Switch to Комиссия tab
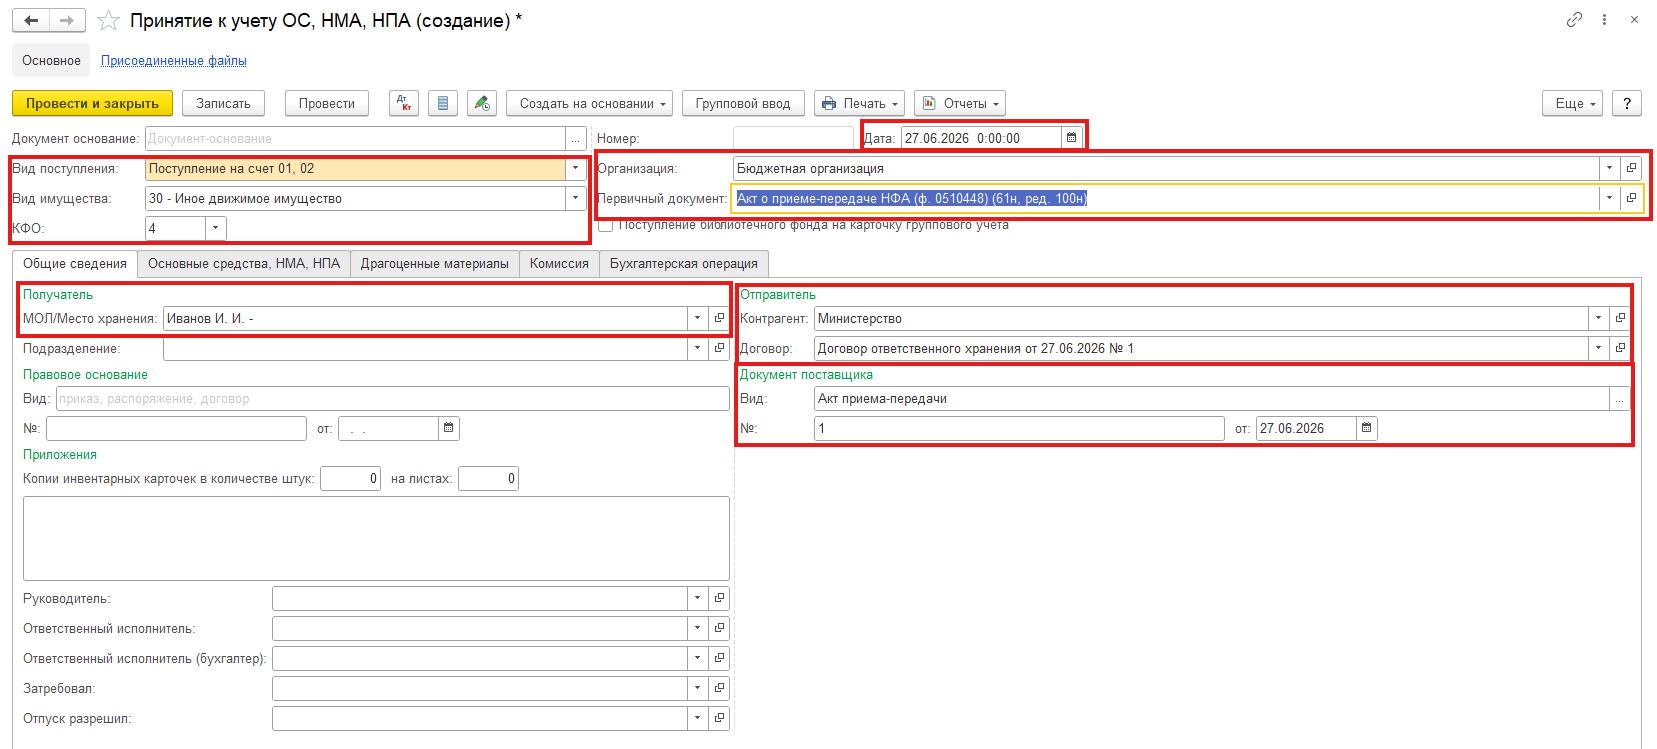1657x749 pixels. click(559, 263)
